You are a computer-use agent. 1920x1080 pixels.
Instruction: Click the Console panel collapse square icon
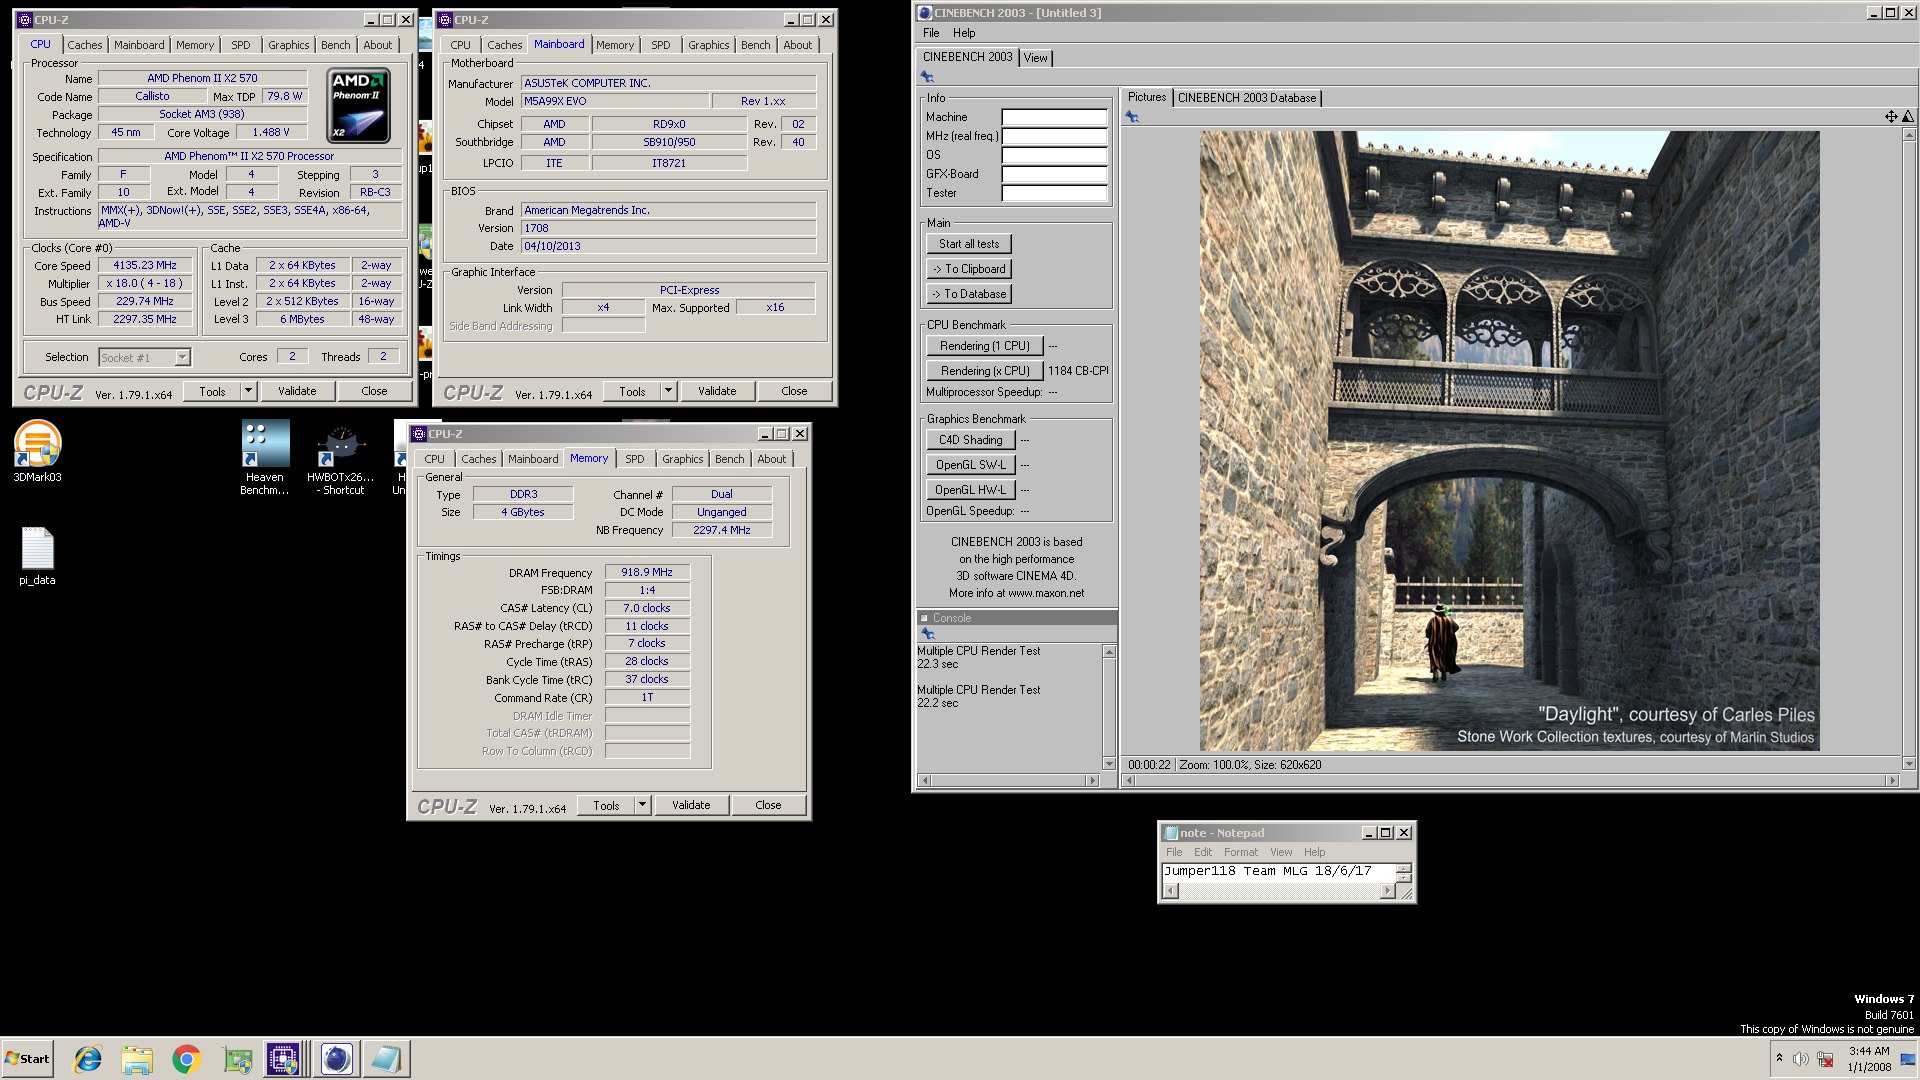[925, 618]
